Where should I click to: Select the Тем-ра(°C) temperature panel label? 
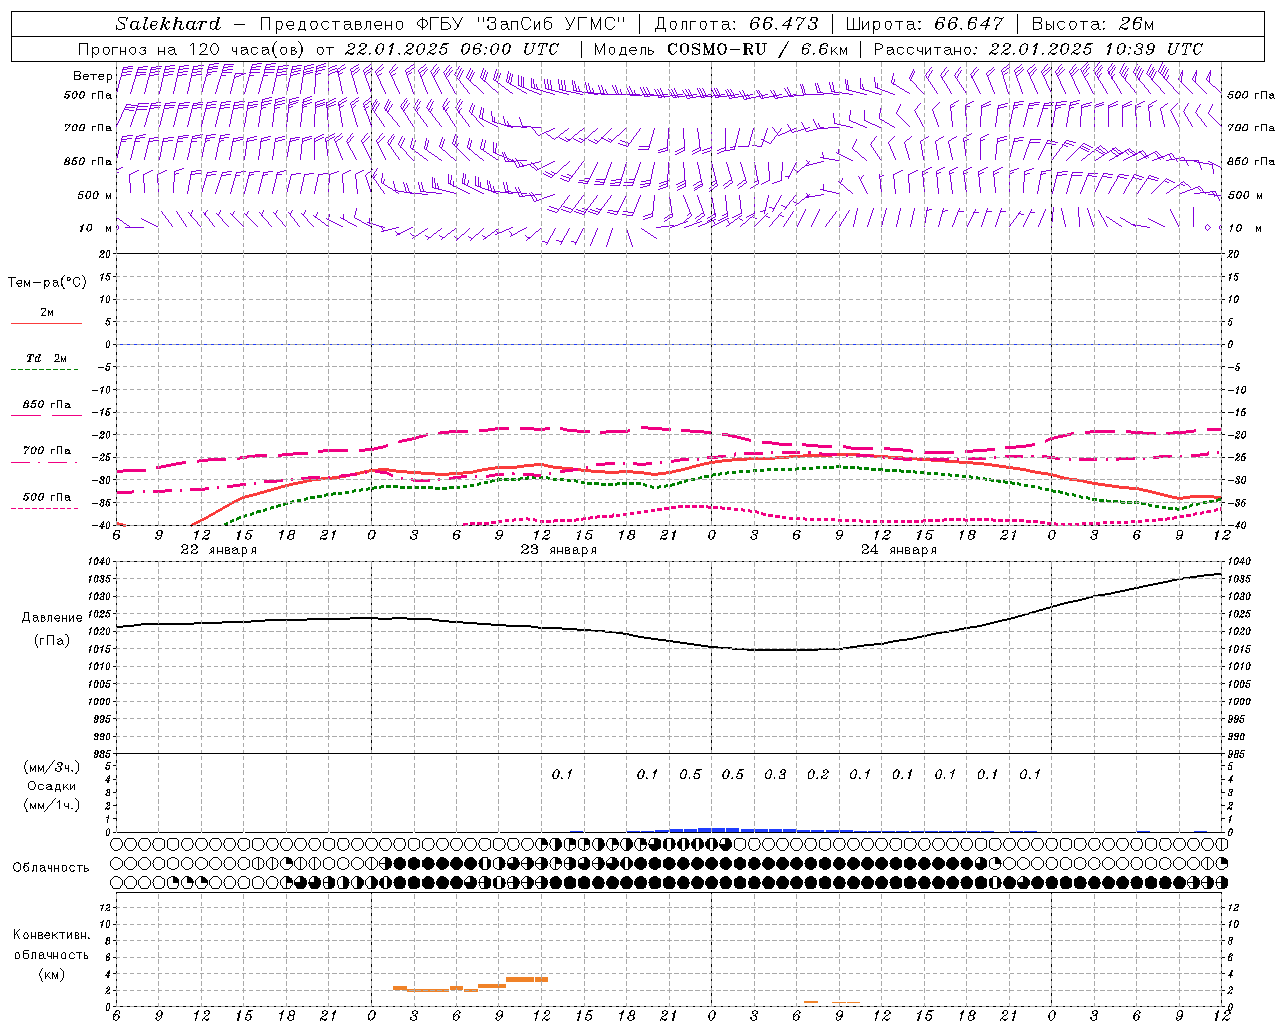[47, 282]
